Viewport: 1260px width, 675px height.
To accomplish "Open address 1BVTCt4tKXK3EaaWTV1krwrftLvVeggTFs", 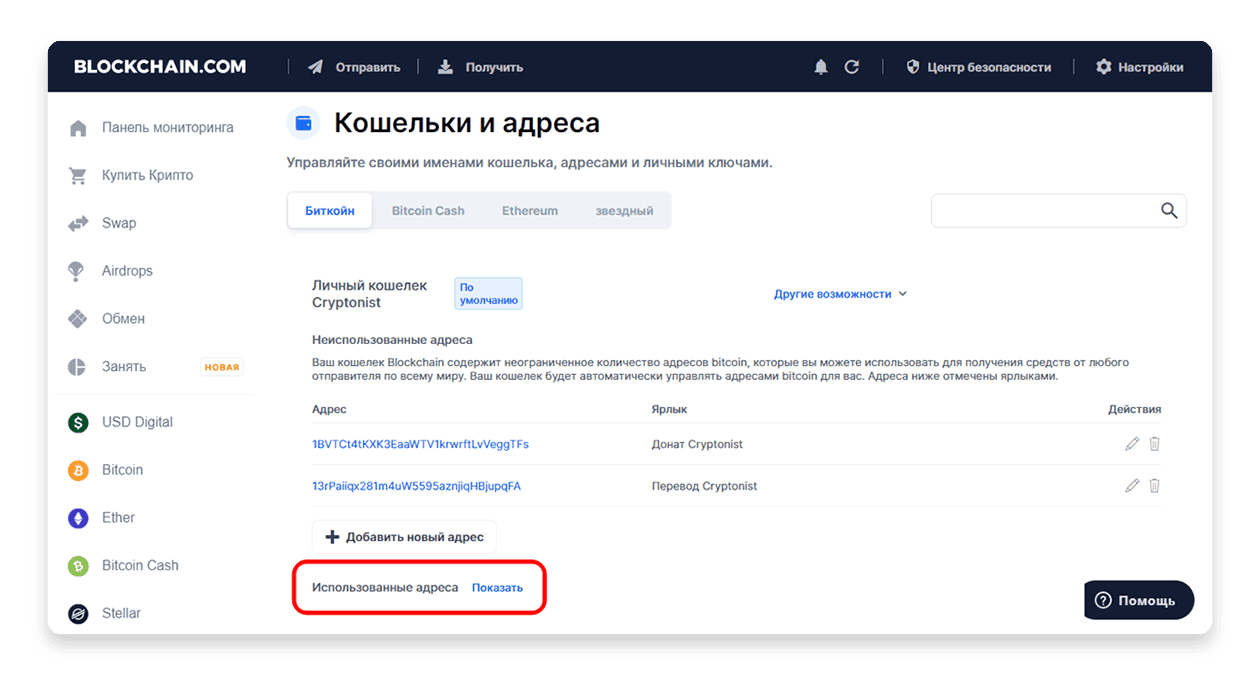I will (420, 444).
